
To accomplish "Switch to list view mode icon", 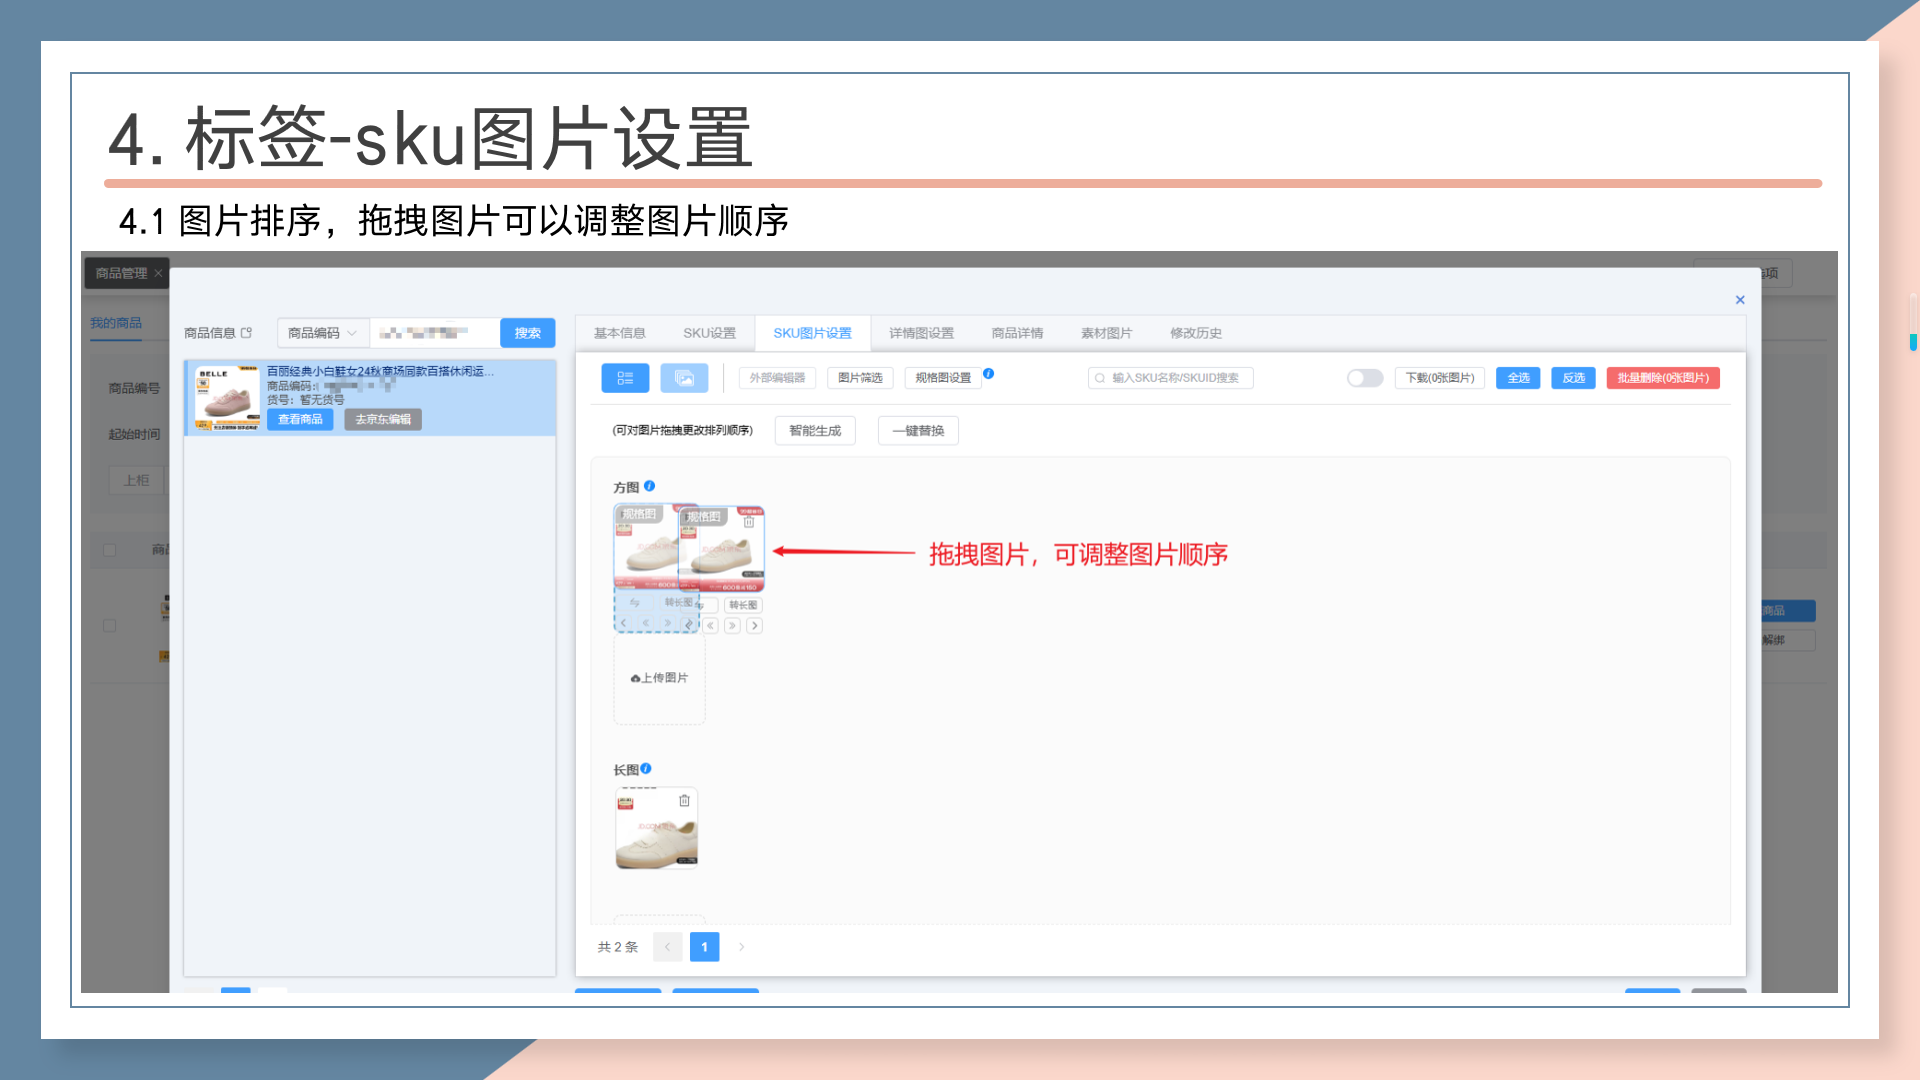I will [625, 378].
